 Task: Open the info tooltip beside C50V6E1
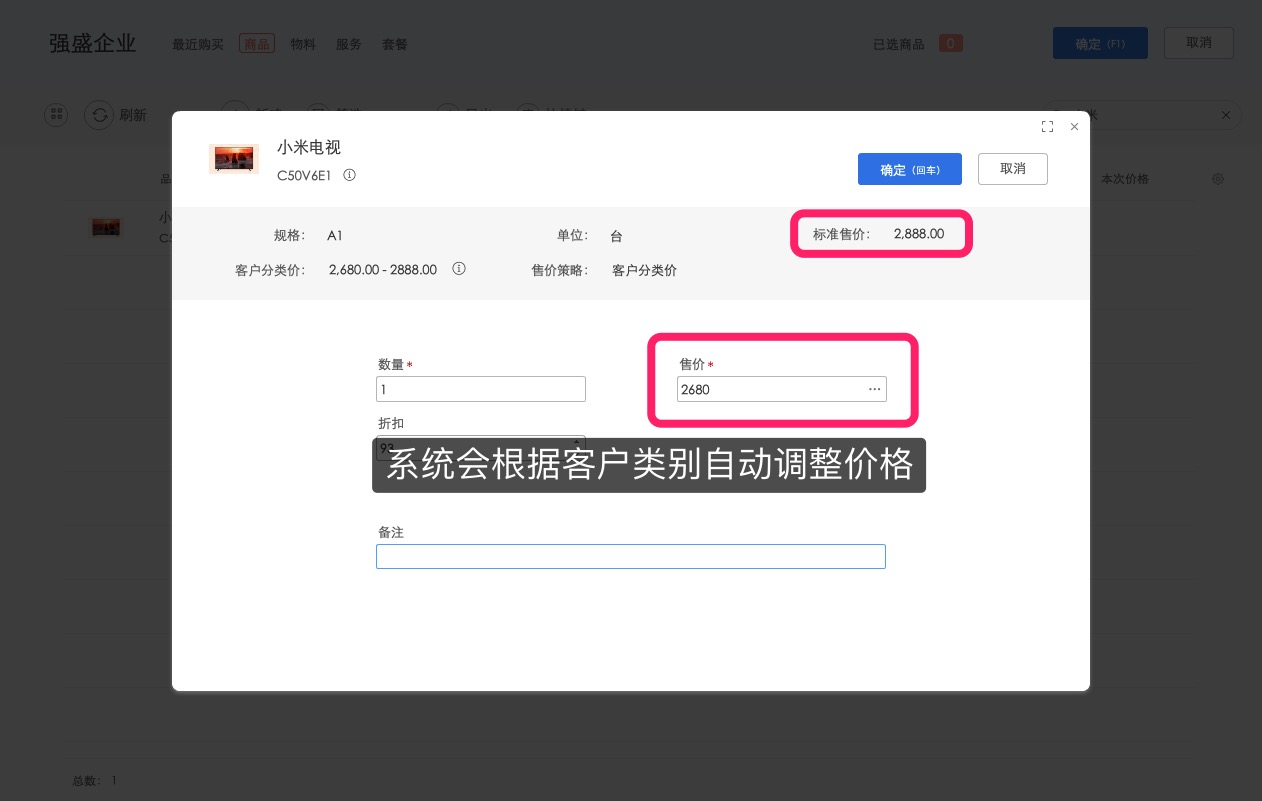[x=349, y=175]
